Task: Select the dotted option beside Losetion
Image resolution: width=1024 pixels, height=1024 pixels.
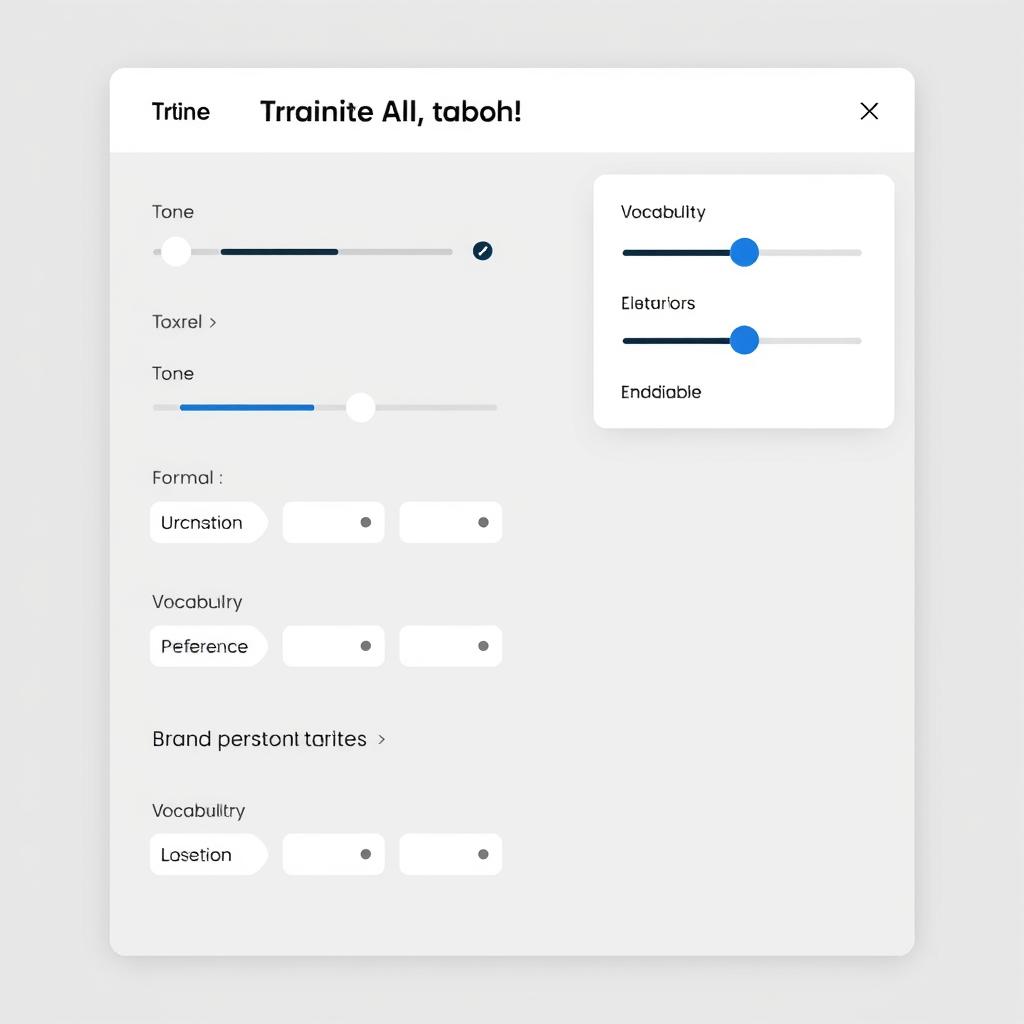Action: pos(333,854)
